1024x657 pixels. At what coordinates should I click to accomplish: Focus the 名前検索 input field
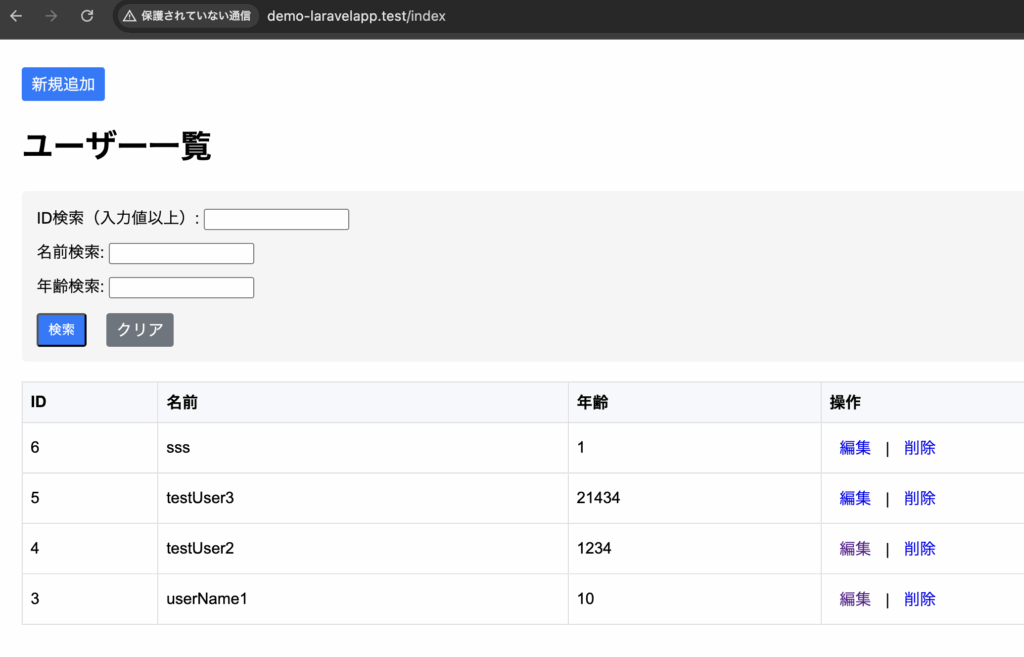(181, 253)
